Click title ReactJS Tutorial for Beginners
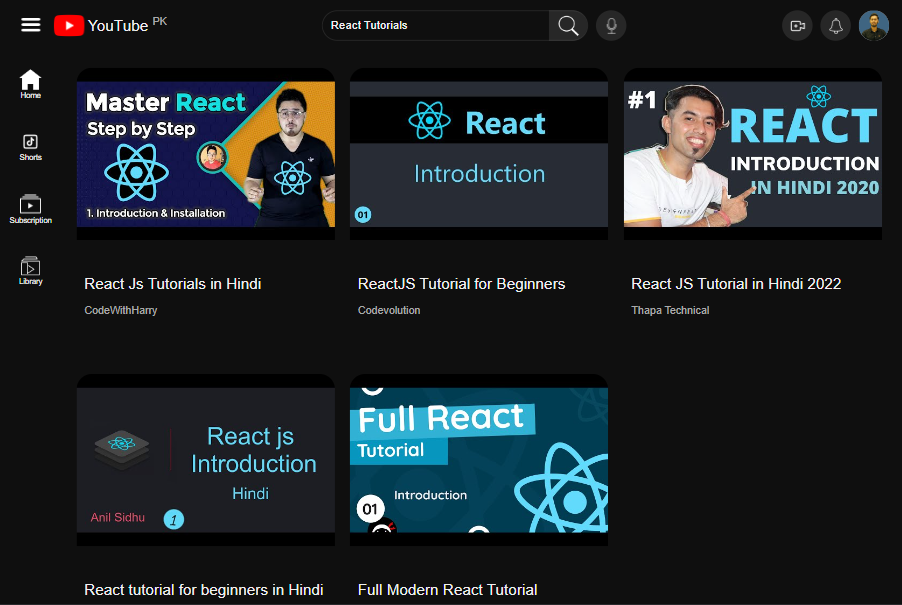Image resolution: width=902 pixels, height=605 pixels. [x=461, y=284]
